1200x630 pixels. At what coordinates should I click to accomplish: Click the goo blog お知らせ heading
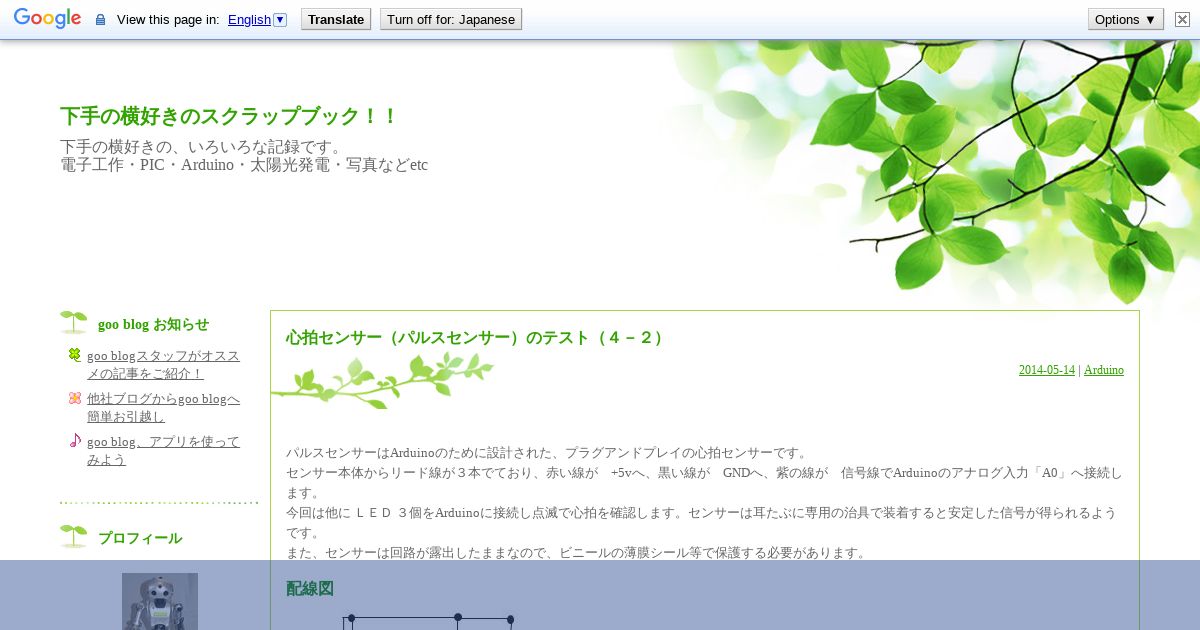153,324
